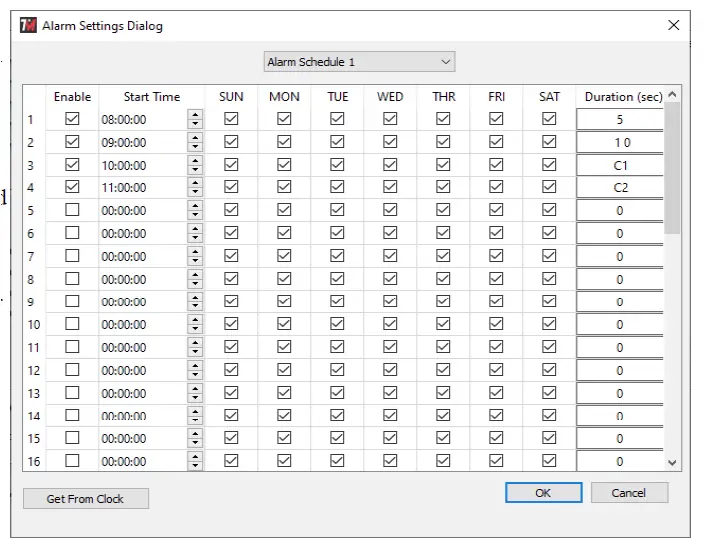Uncheck Enable for the 09:00:00 alarm
705x548 pixels.
[72, 142]
